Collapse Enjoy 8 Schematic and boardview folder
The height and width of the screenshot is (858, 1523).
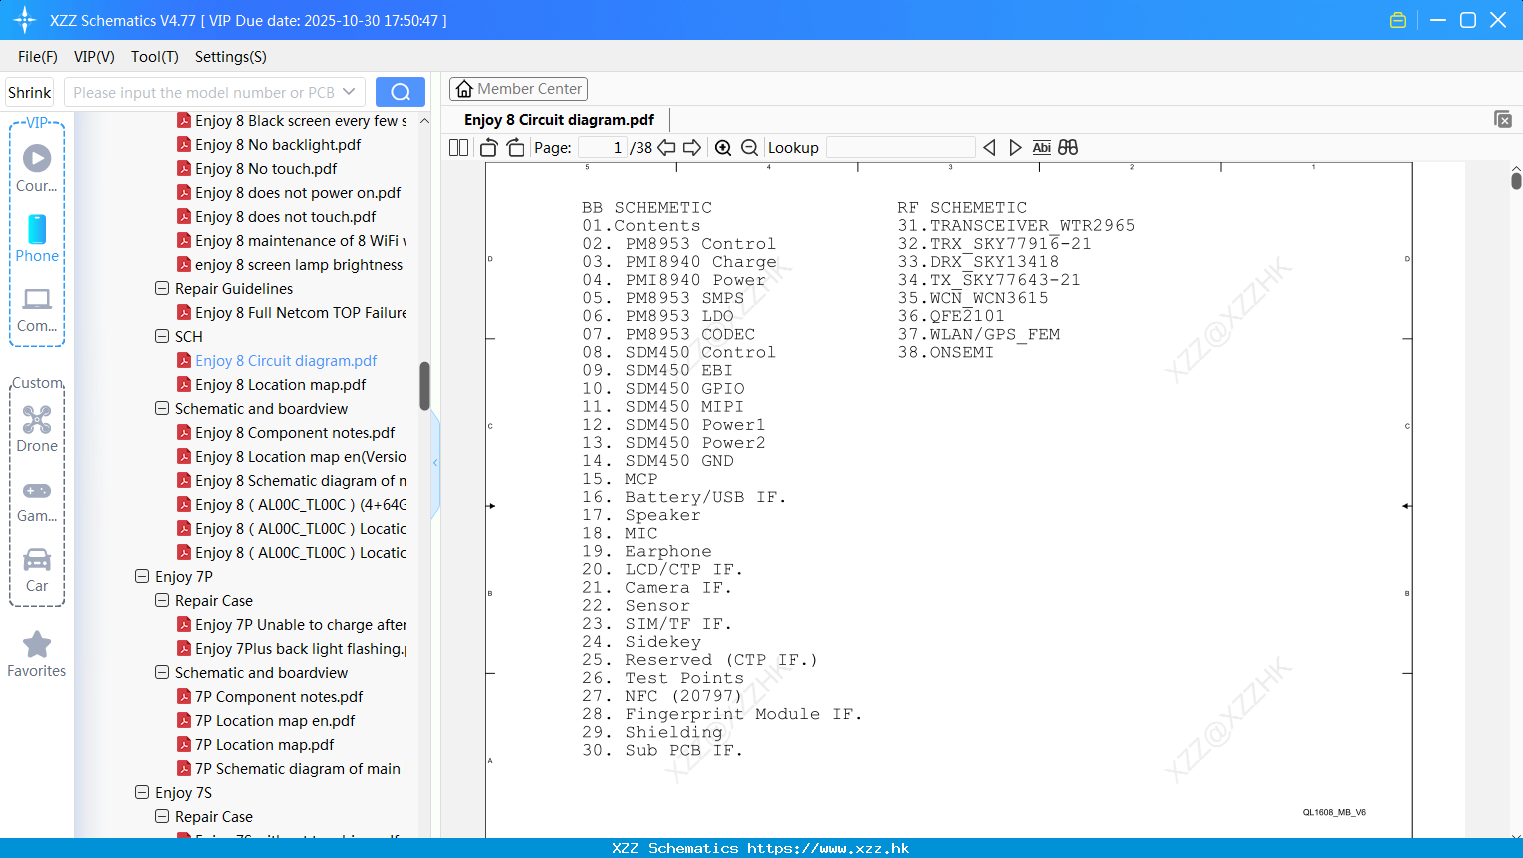coord(162,408)
